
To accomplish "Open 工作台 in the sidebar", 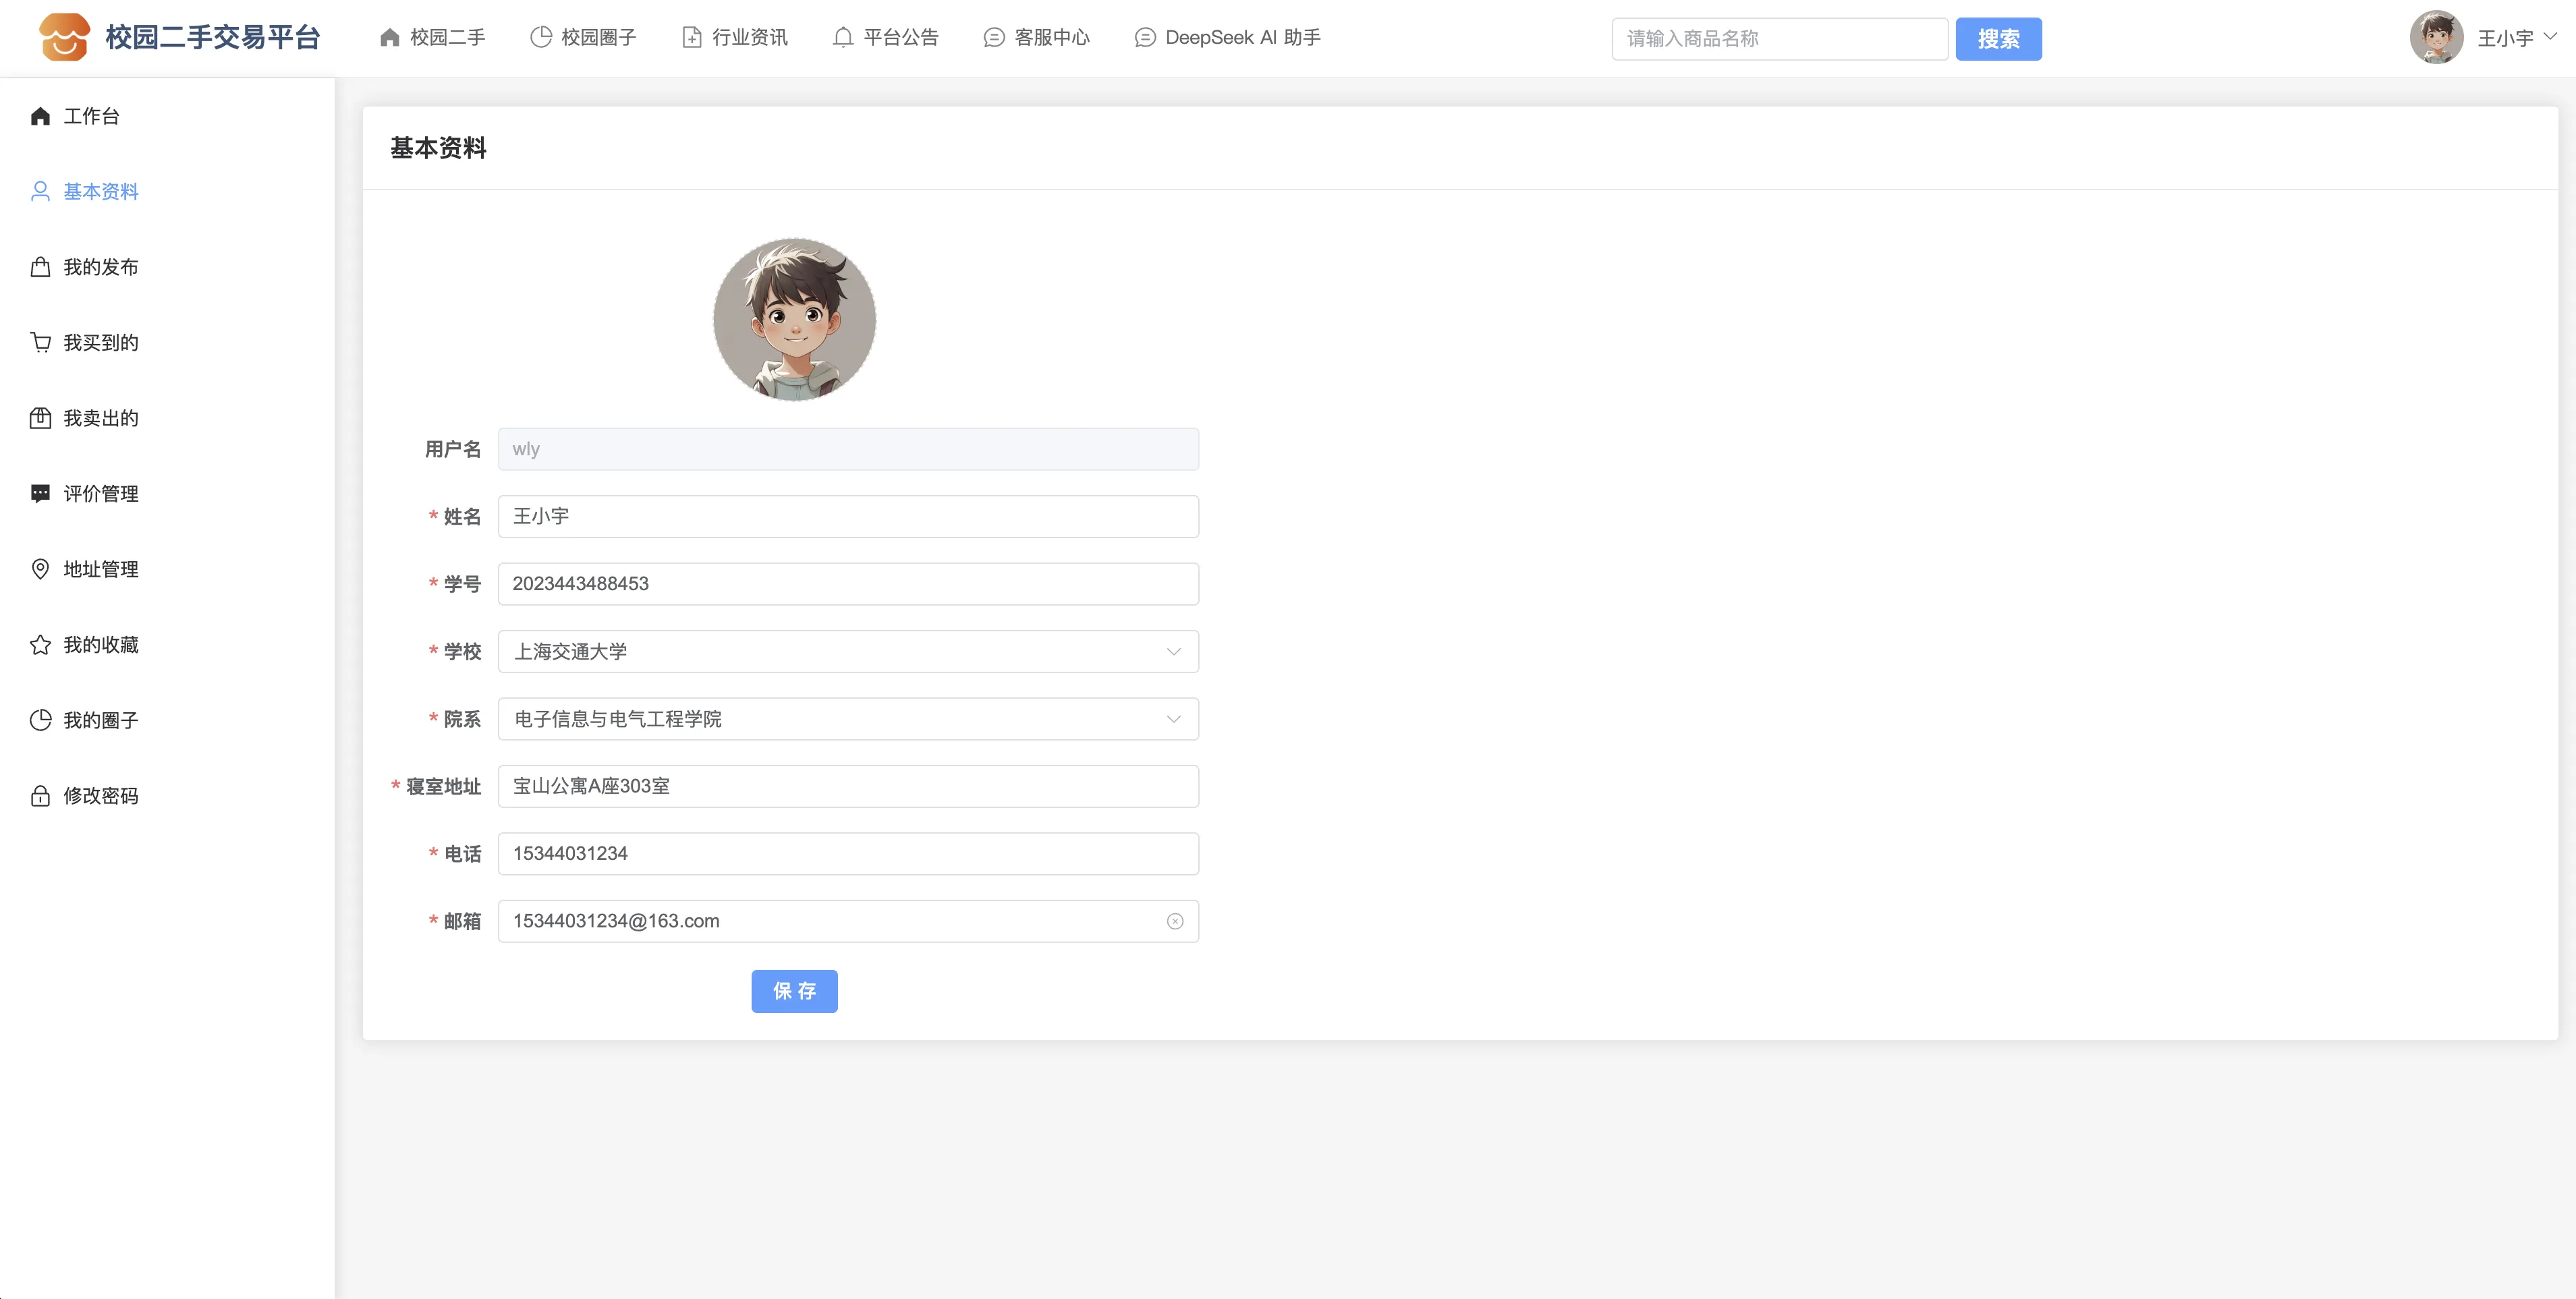I will [x=90, y=116].
